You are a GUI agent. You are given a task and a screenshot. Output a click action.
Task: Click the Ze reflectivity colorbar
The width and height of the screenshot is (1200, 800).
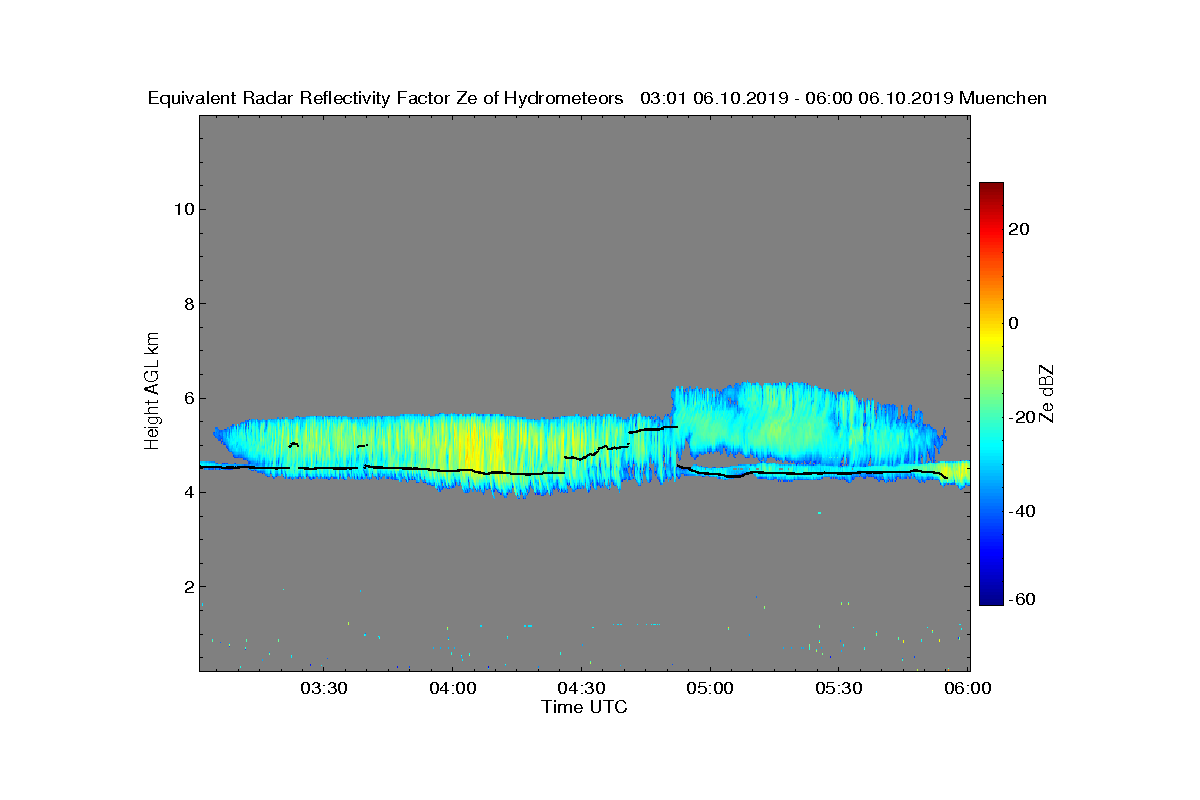tap(991, 394)
